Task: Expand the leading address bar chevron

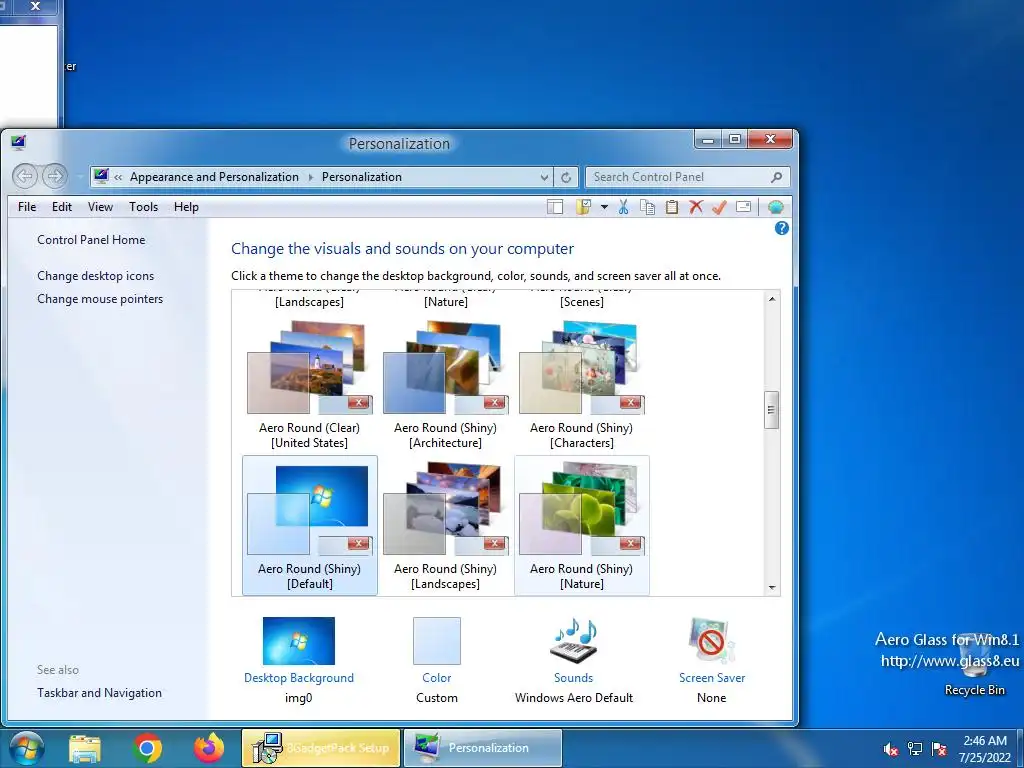Action: [x=118, y=177]
